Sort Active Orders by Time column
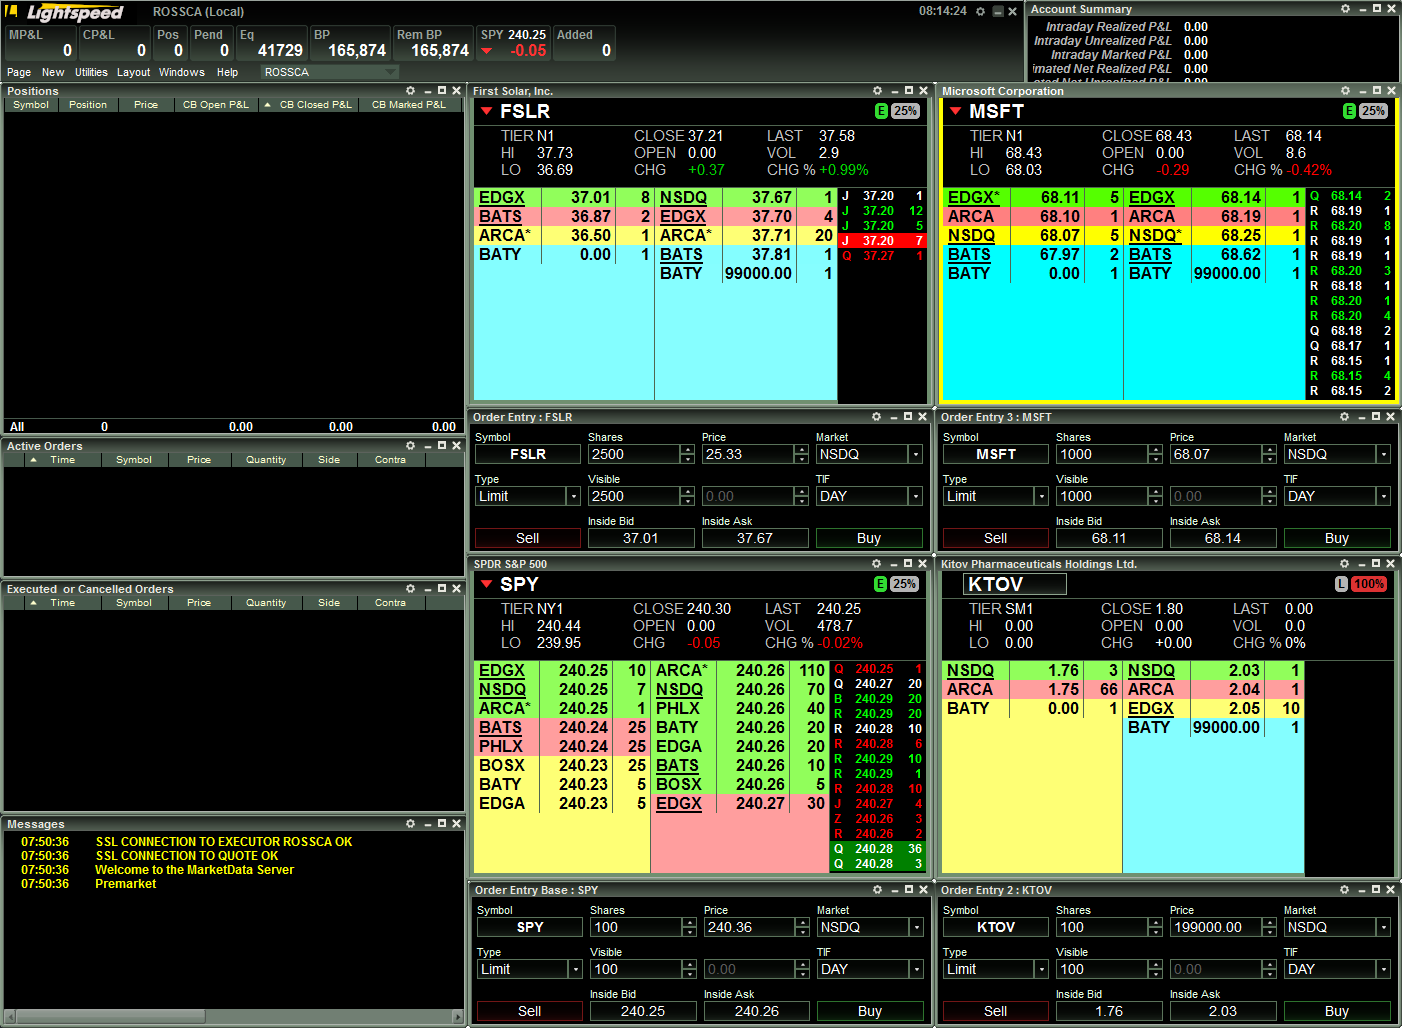 [62, 460]
